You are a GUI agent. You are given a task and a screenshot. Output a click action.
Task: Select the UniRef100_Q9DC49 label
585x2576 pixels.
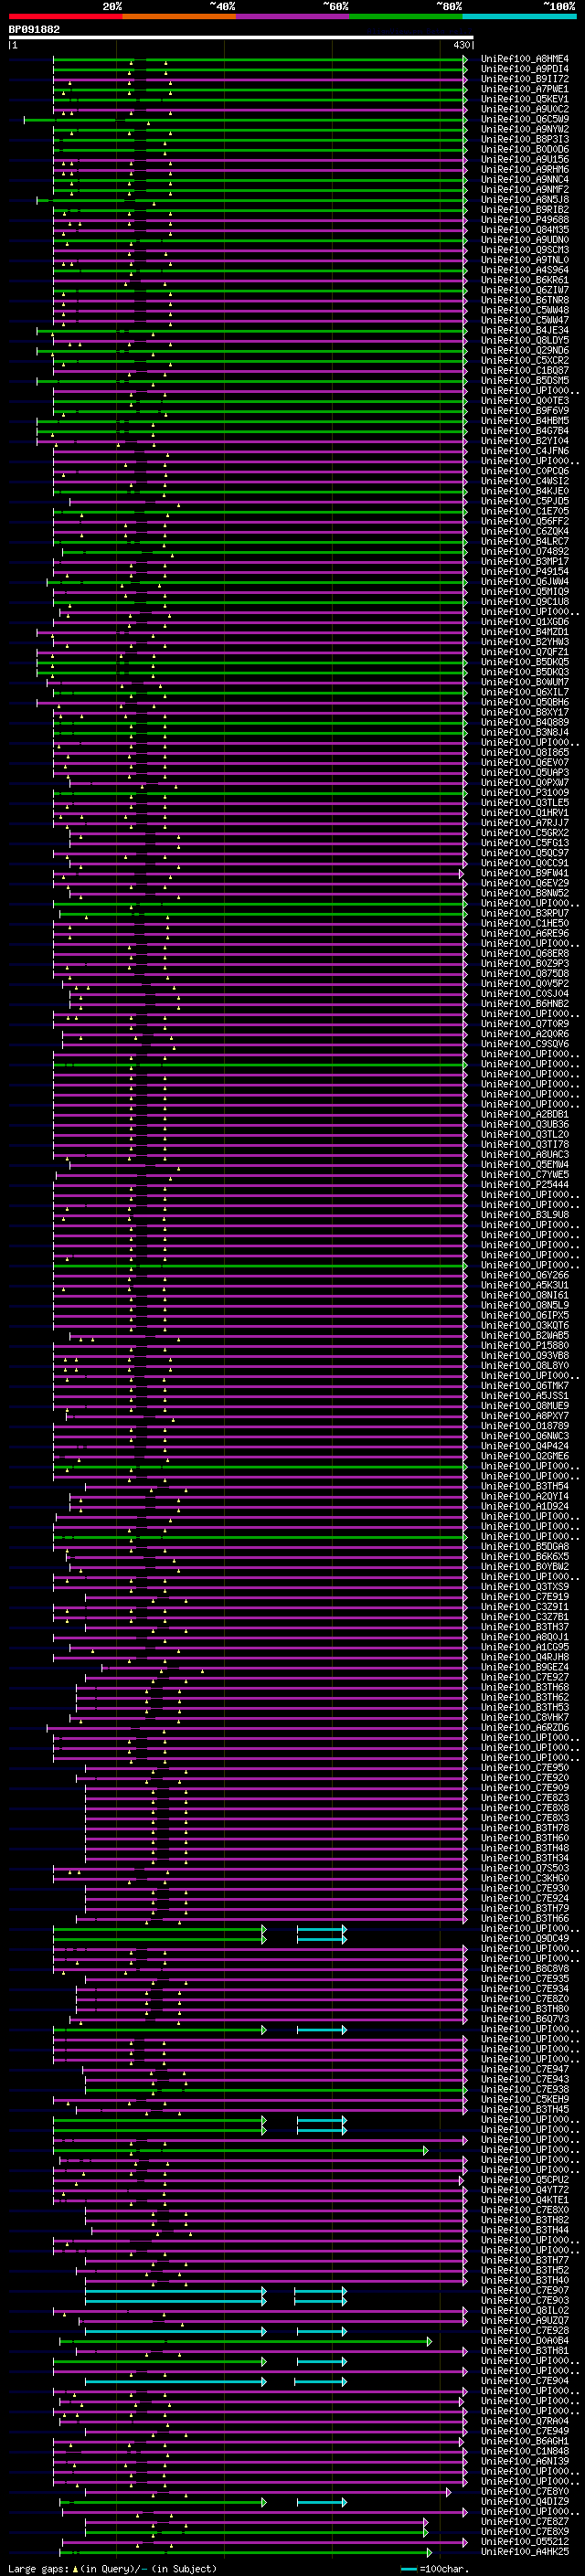click(525, 1938)
